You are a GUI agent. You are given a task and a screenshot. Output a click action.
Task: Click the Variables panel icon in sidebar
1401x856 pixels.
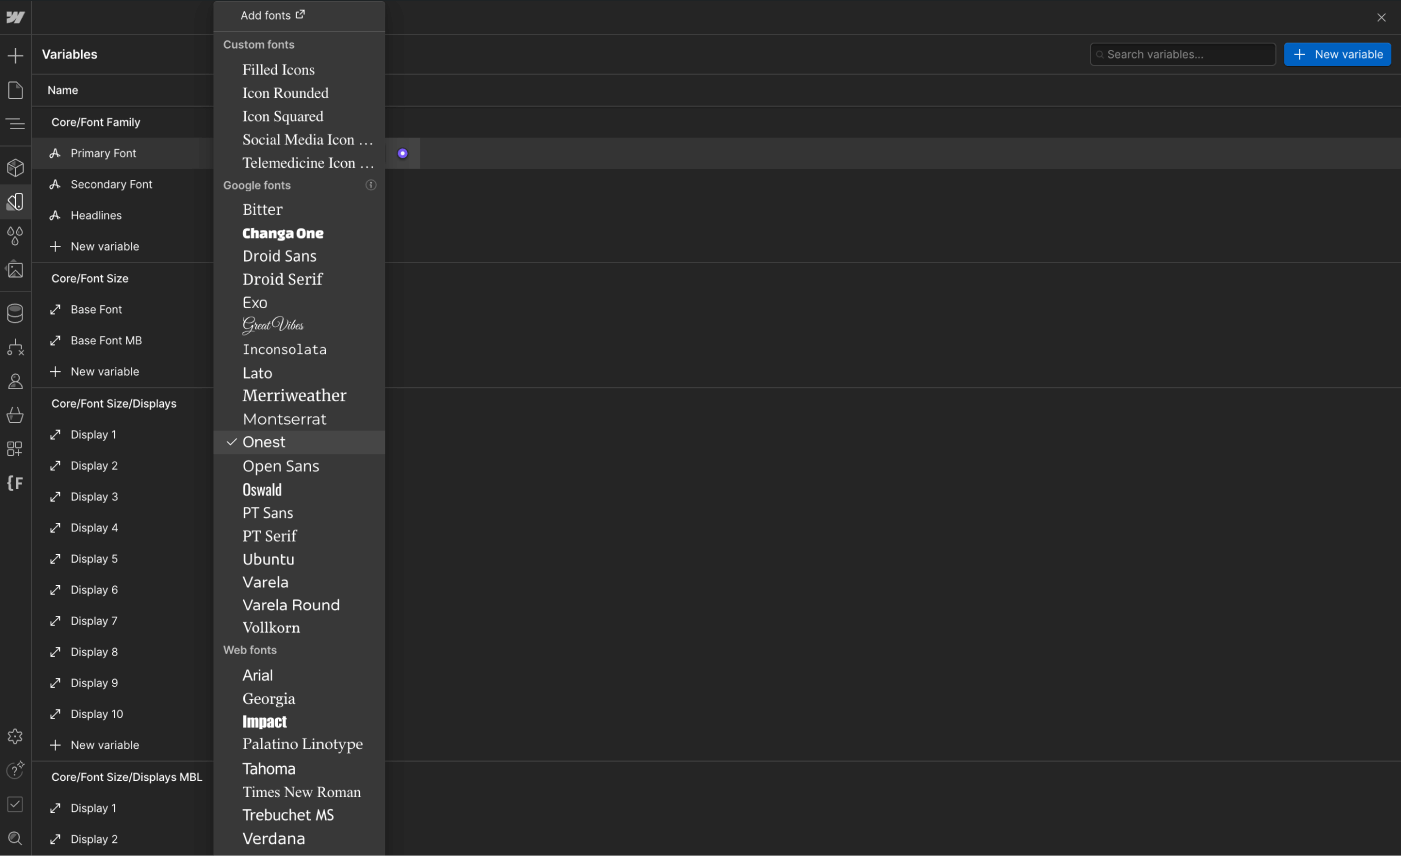click(15, 202)
